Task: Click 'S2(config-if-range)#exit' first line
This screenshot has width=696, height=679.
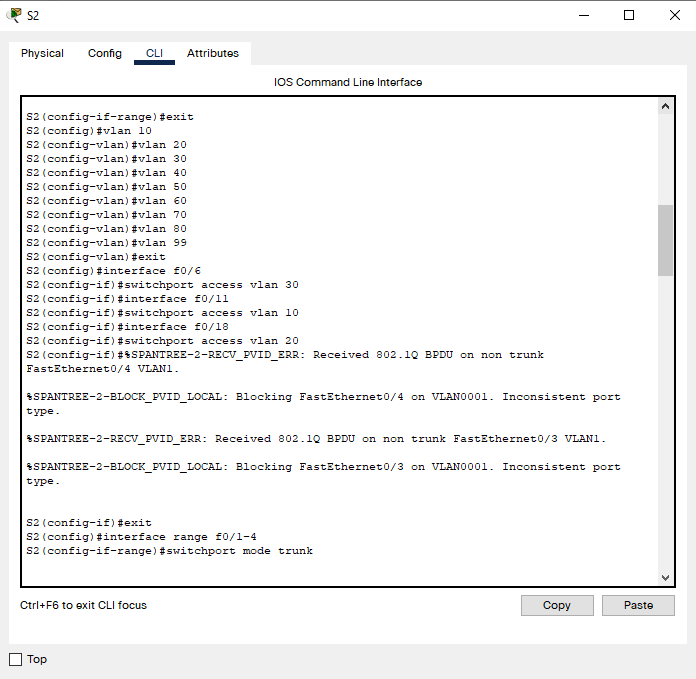Action: point(110,117)
